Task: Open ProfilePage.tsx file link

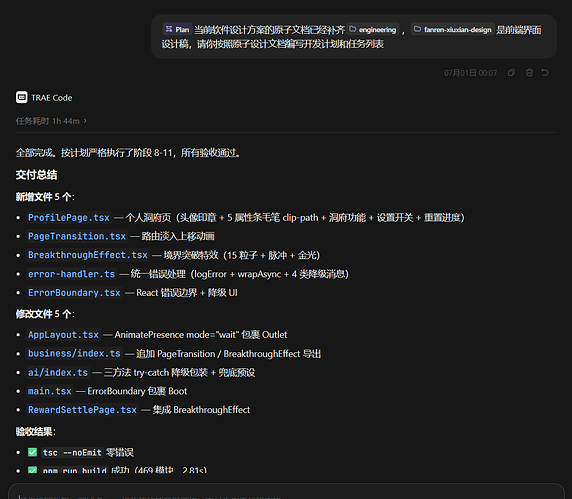Action: click(69, 218)
